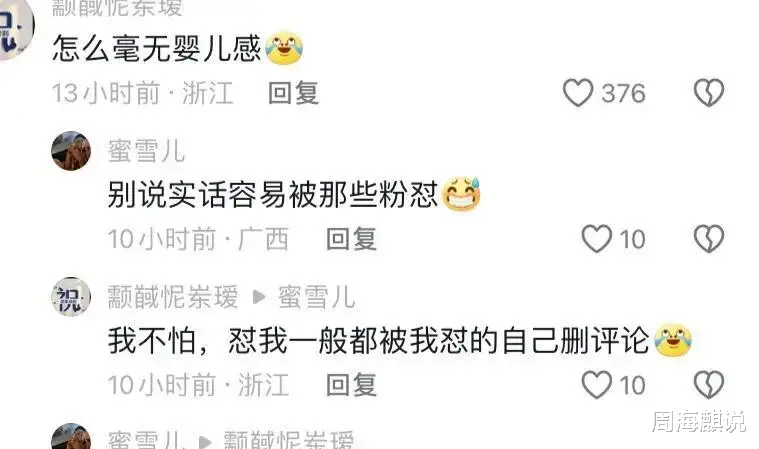The width and height of the screenshot is (759, 449).
Task: Open 蜜雪儿 mention after the reply arrow
Action: click(317, 297)
